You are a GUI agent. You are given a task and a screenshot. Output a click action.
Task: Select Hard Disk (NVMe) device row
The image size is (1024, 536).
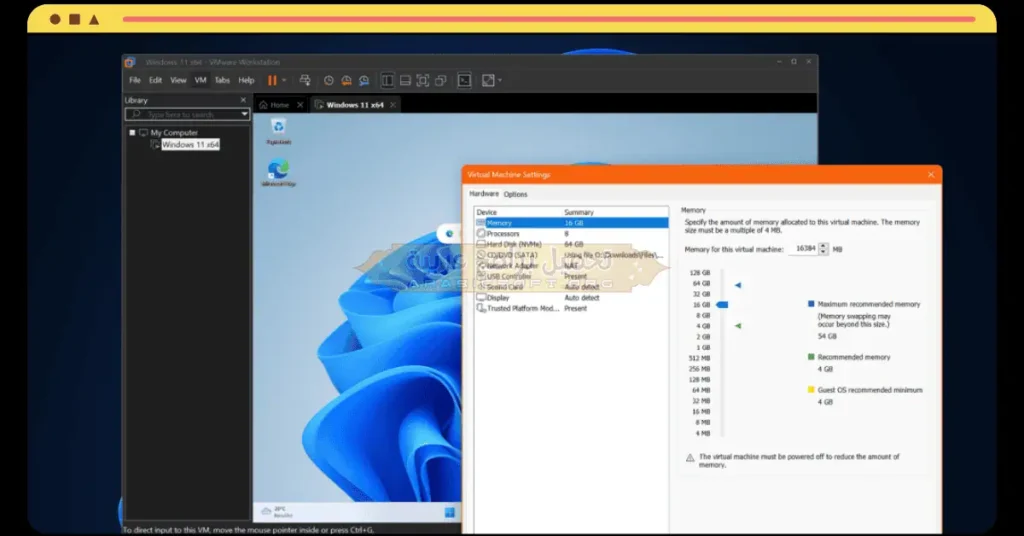[x=572, y=244]
